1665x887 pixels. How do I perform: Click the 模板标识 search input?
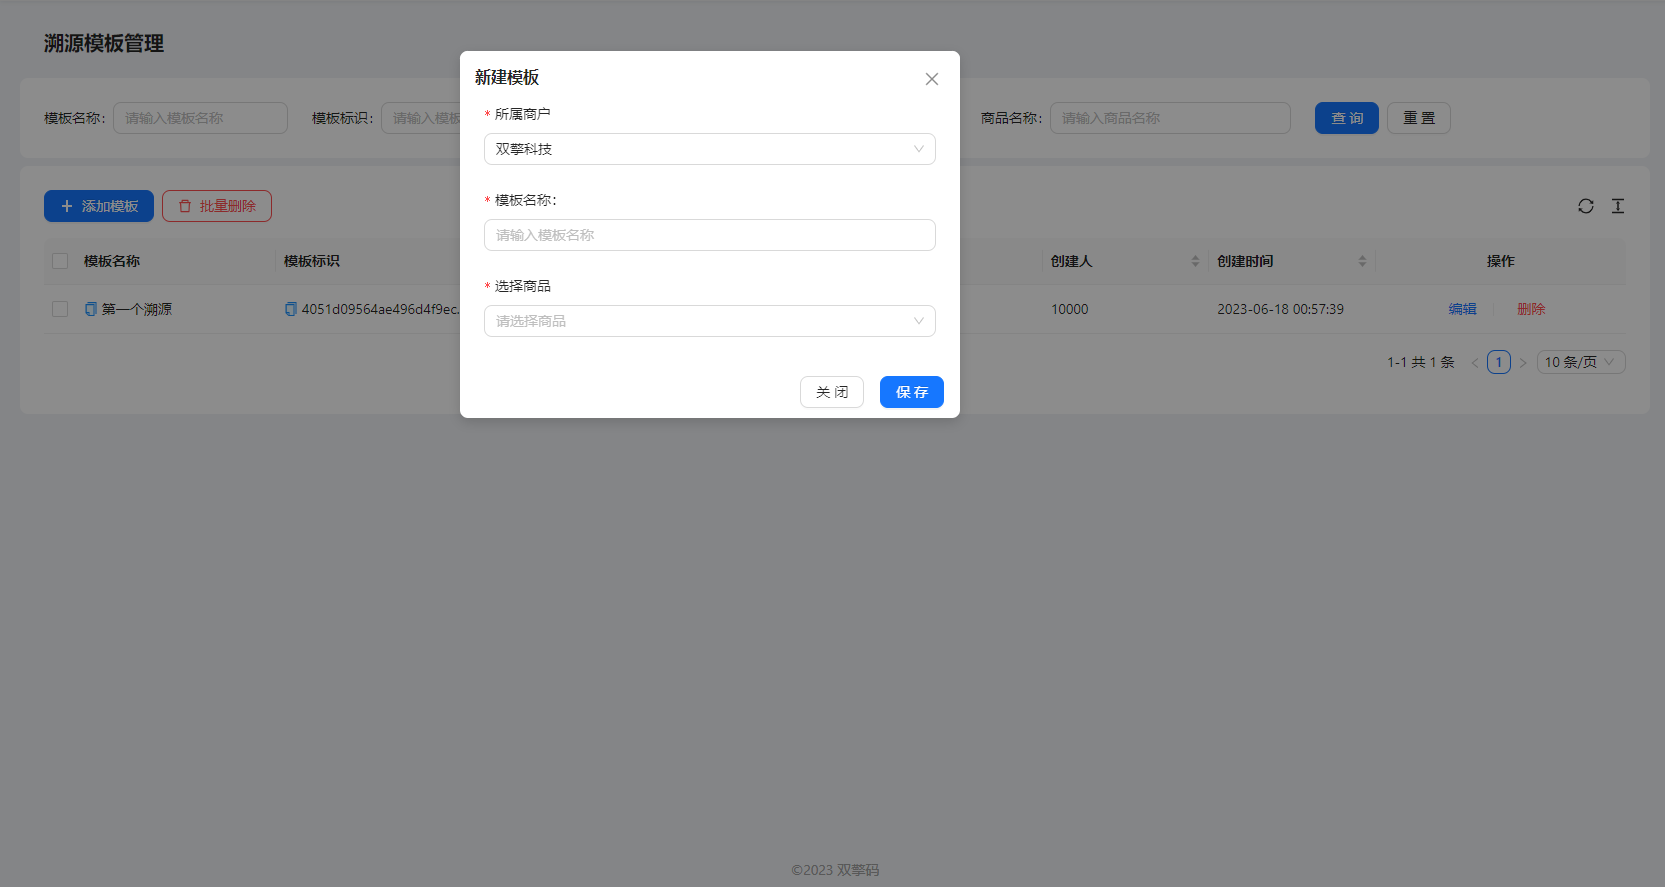click(x=421, y=118)
